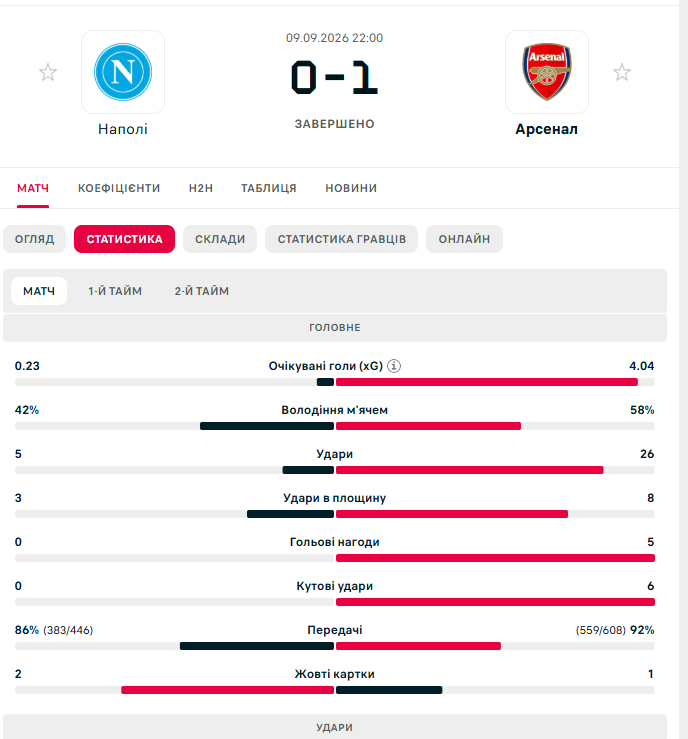Screen dimensions: 688x739
Task: Select the МАТЧ main tab
Action: coord(33,188)
